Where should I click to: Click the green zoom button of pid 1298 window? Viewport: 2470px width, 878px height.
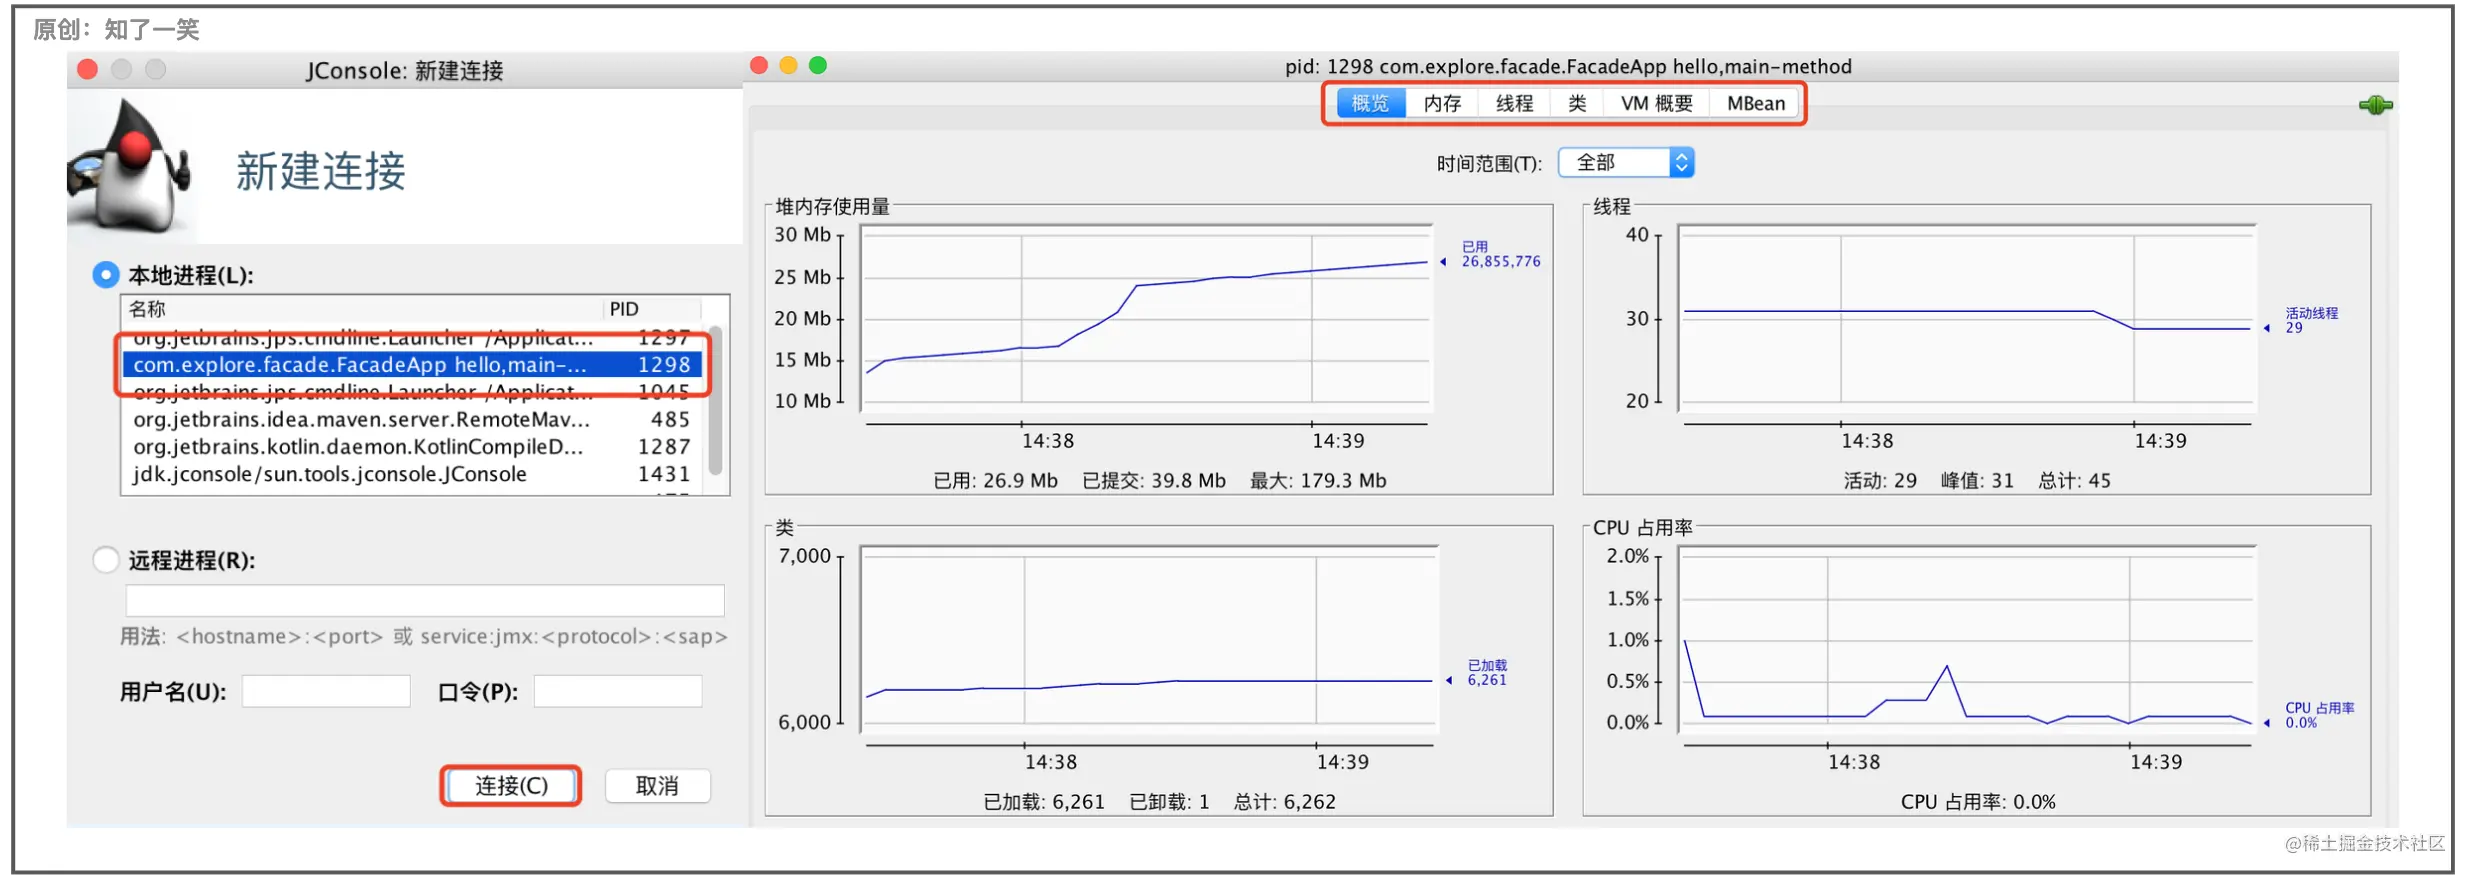pyautogui.click(x=818, y=65)
